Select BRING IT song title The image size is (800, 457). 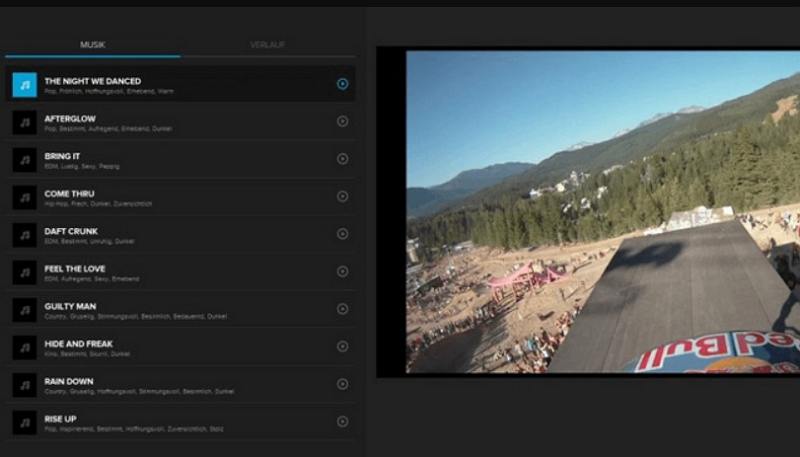62,156
